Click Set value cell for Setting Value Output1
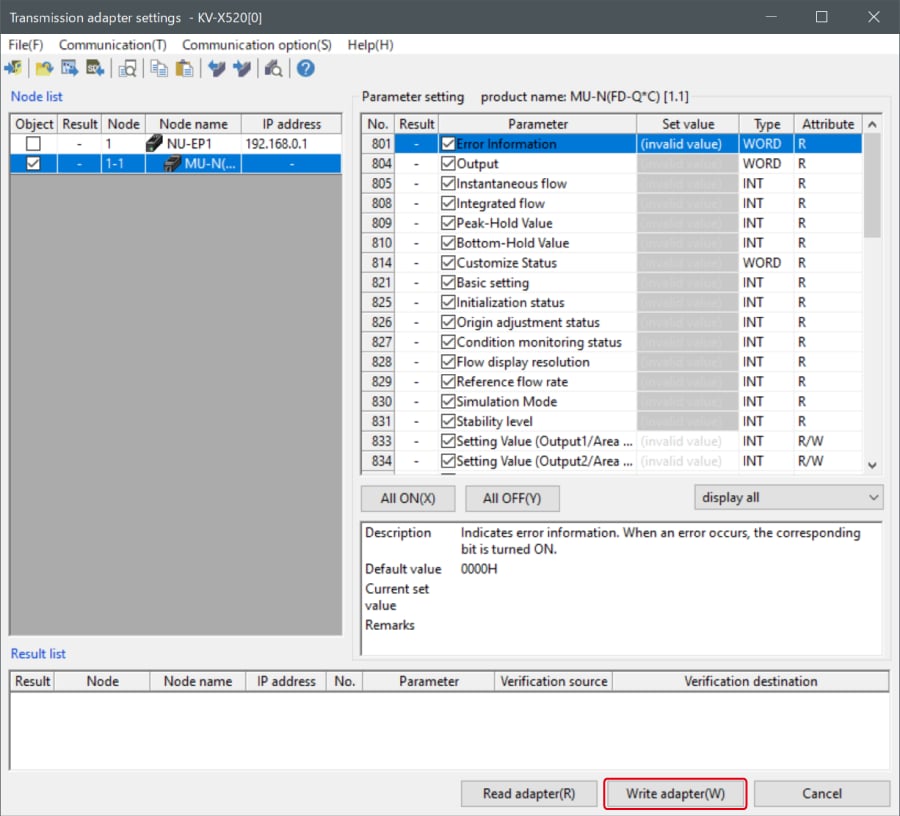The width and height of the screenshot is (900, 816). point(687,441)
